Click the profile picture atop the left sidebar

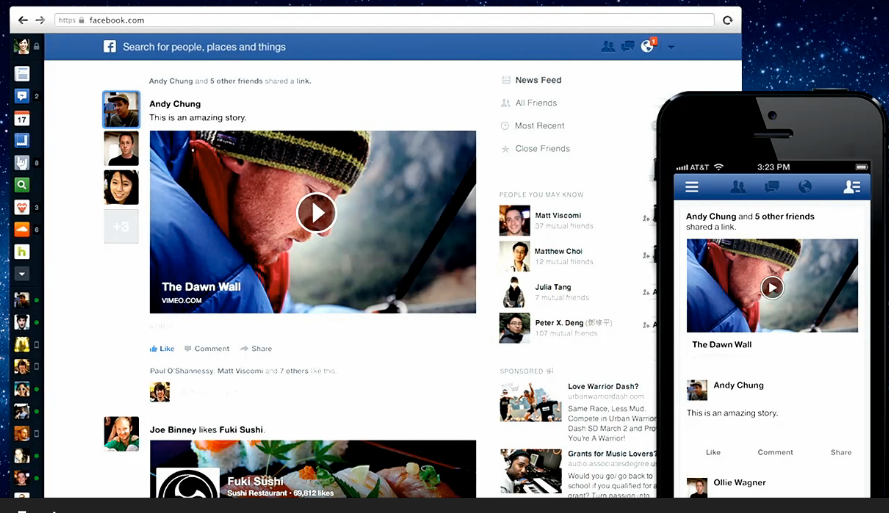coord(22,46)
